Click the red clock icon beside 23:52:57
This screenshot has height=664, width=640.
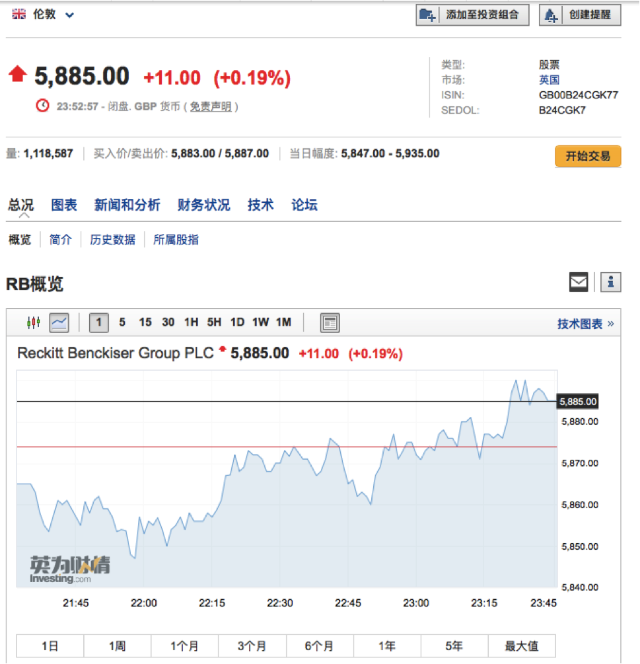pos(42,106)
